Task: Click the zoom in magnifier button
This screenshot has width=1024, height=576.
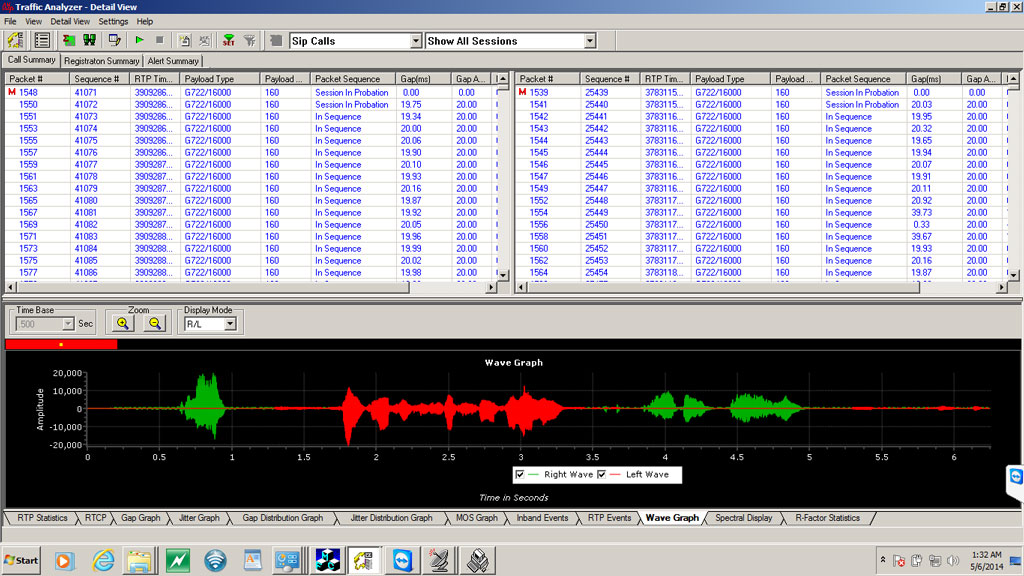Action: (x=123, y=323)
